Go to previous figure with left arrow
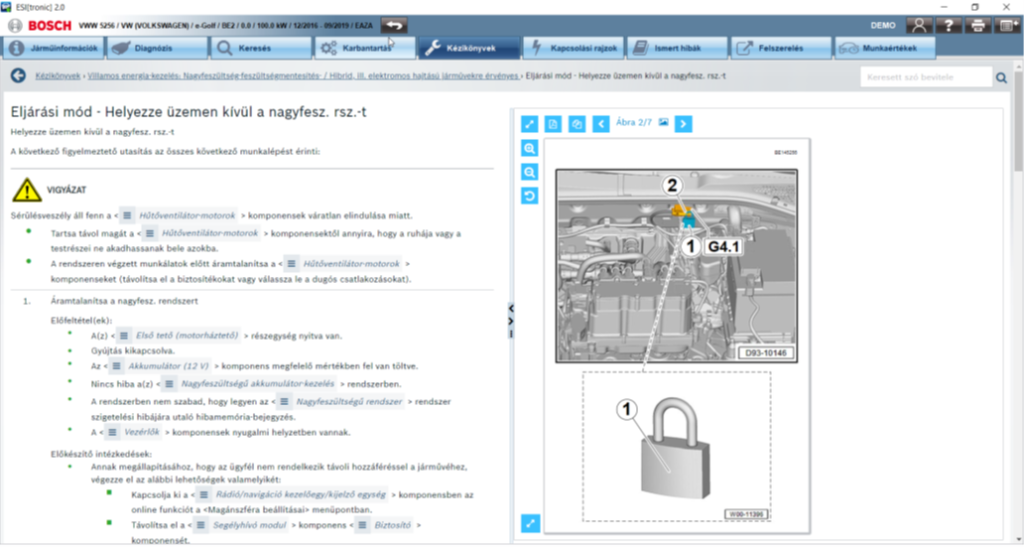The height and width of the screenshot is (547, 1024). (601, 124)
